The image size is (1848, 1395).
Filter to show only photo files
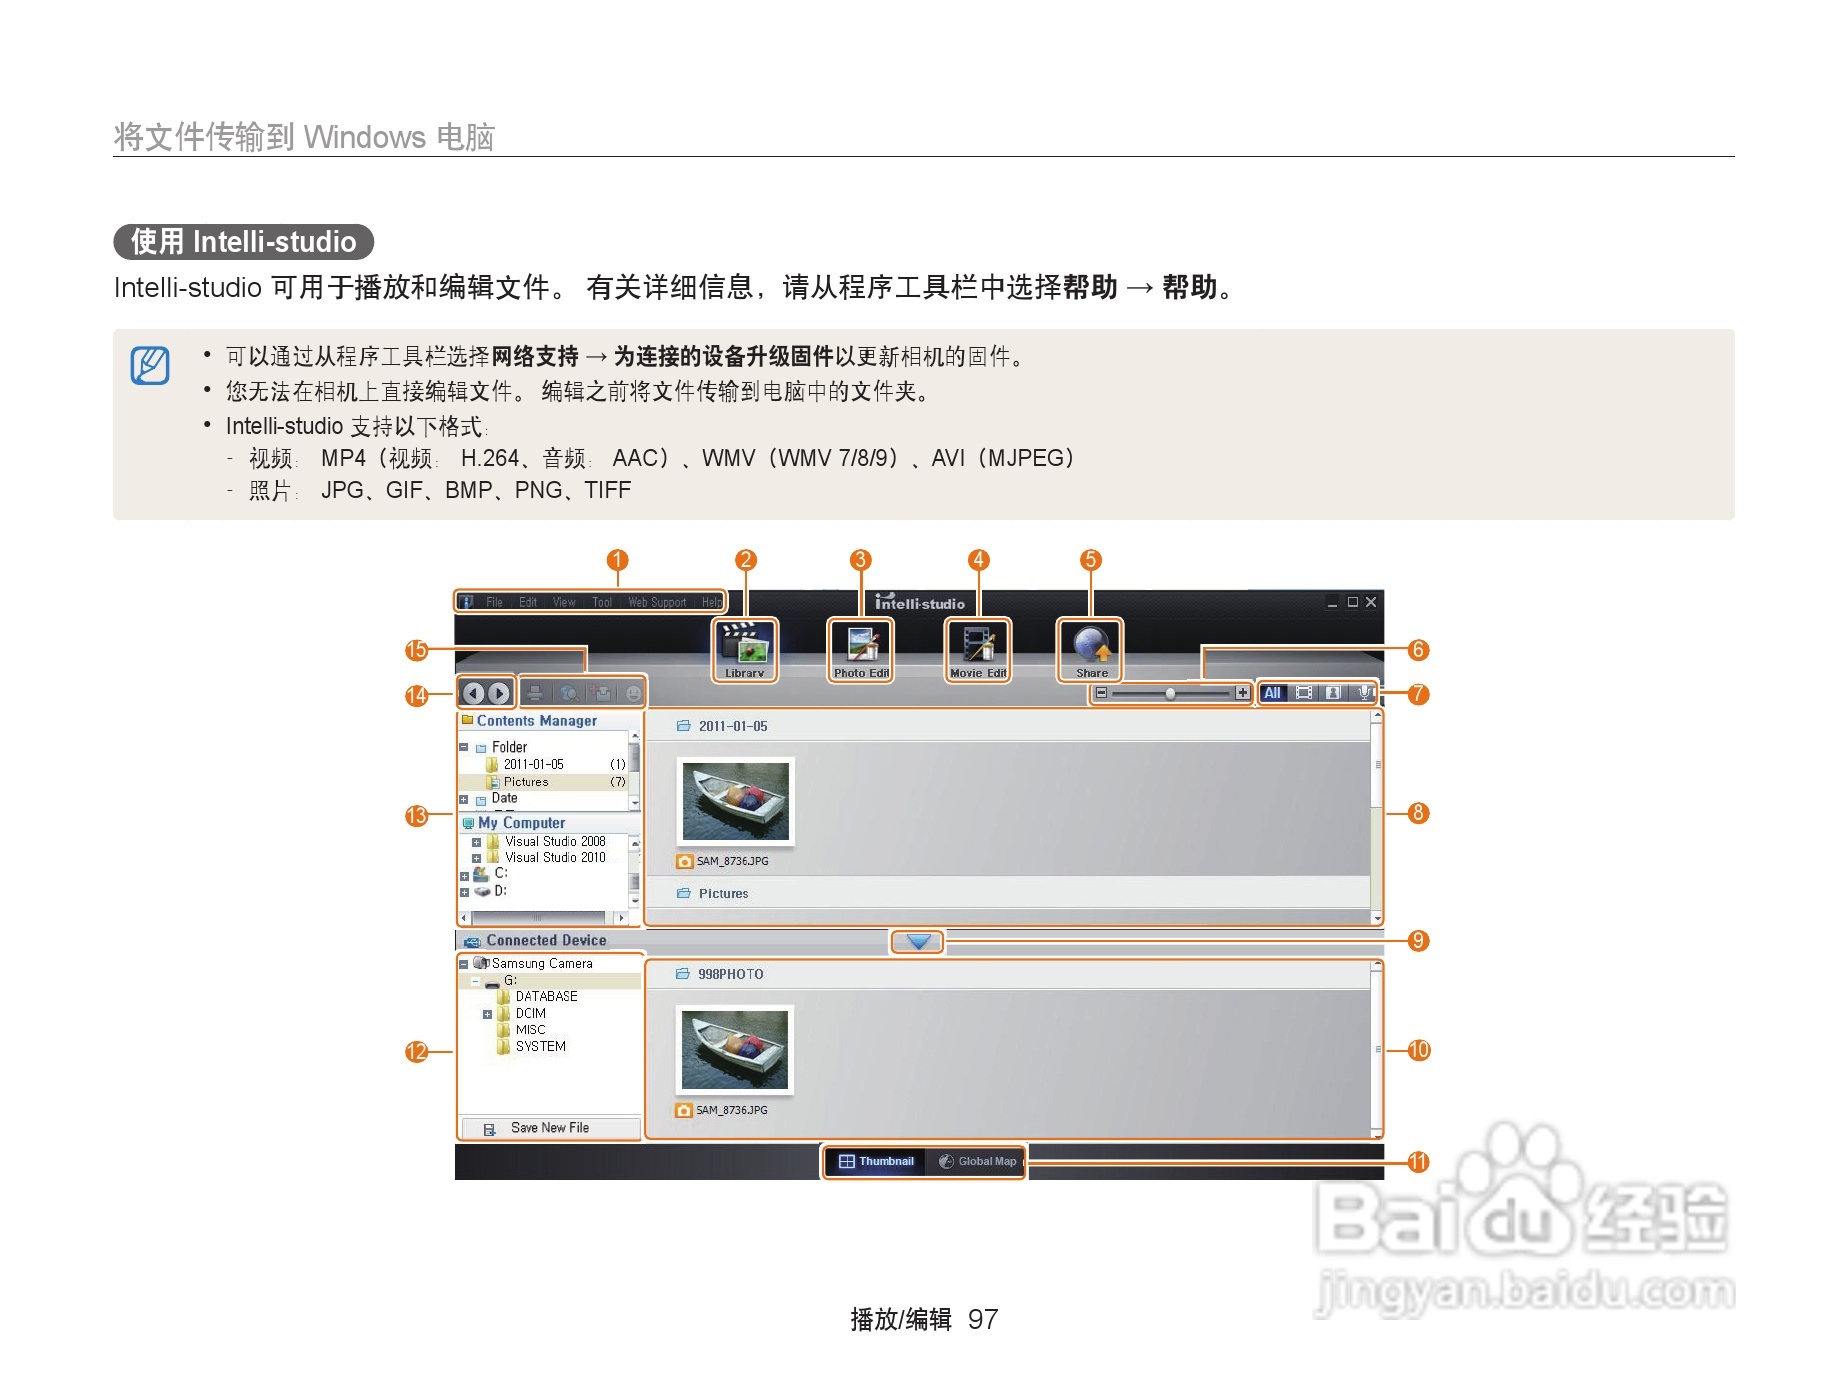pyautogui.click(x=1333, y=693)
